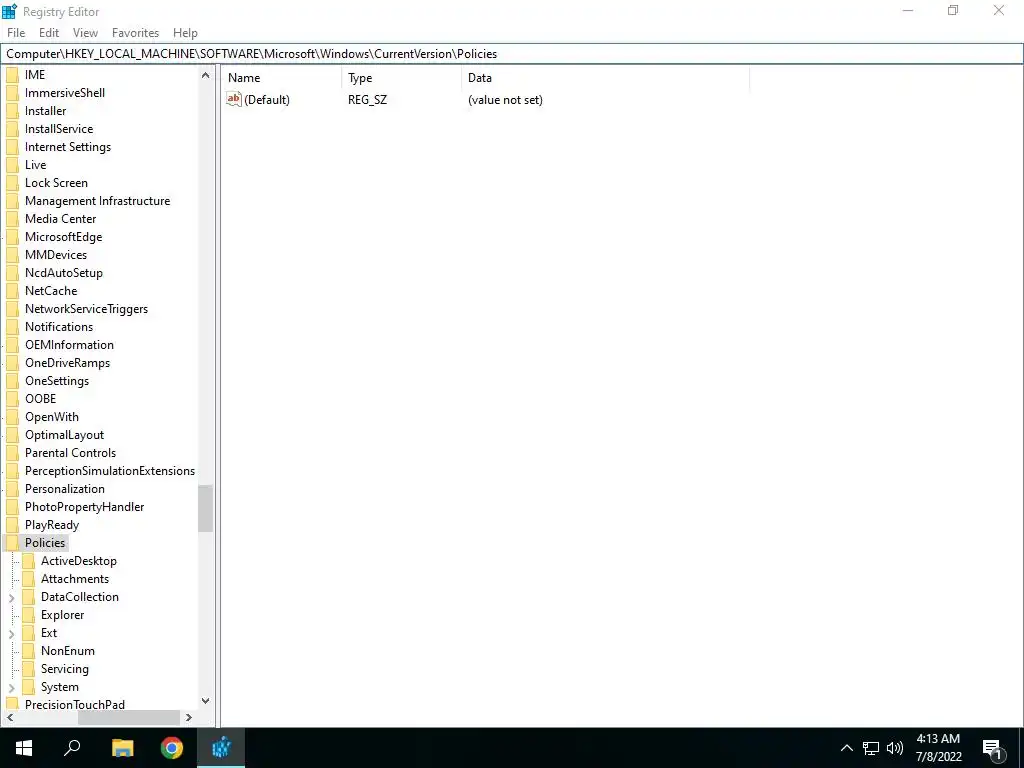Click the NonEnum folder icon

tap(28, 650)
